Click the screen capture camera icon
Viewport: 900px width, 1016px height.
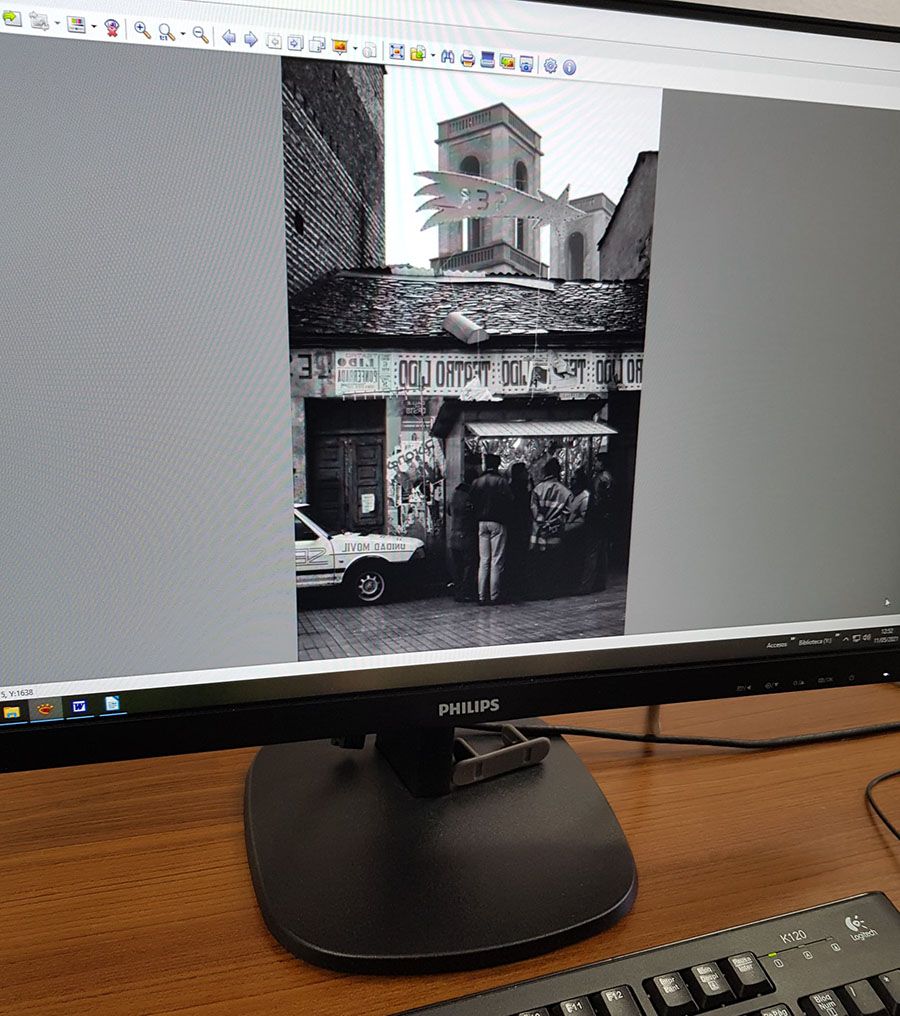(x=527, y=63)
